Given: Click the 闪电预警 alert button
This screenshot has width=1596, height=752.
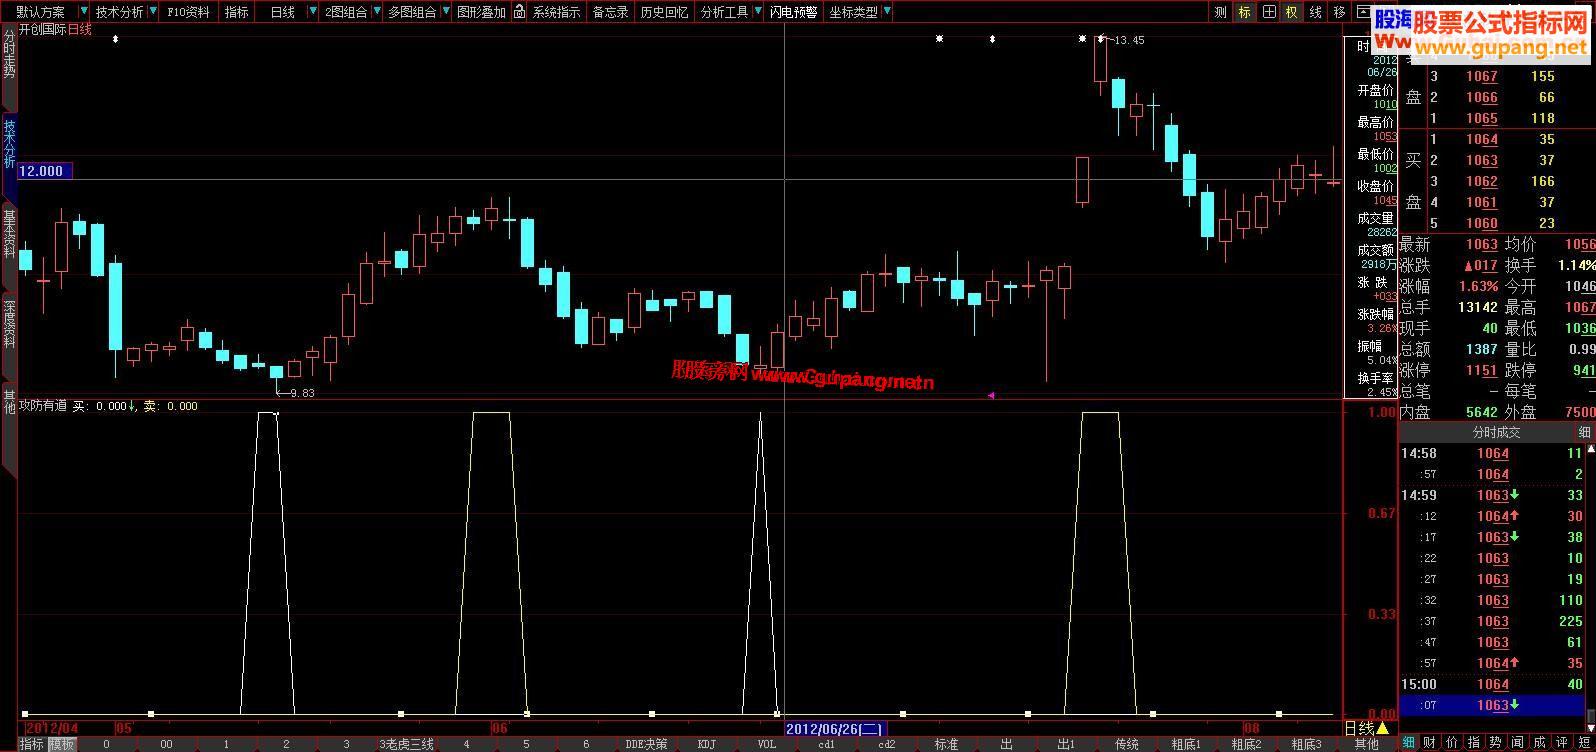Looking at the screenshot, I should (x=794, y=12).
